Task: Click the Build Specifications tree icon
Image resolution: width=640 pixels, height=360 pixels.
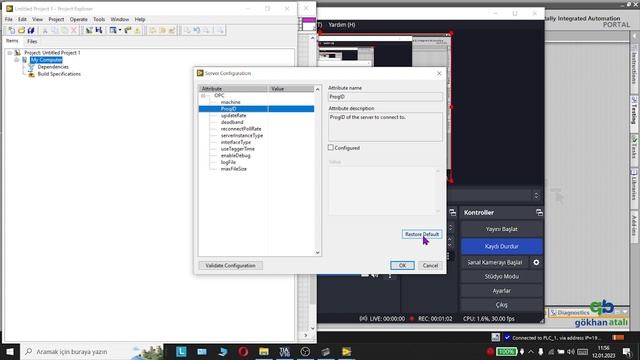Action: (31, 74)
